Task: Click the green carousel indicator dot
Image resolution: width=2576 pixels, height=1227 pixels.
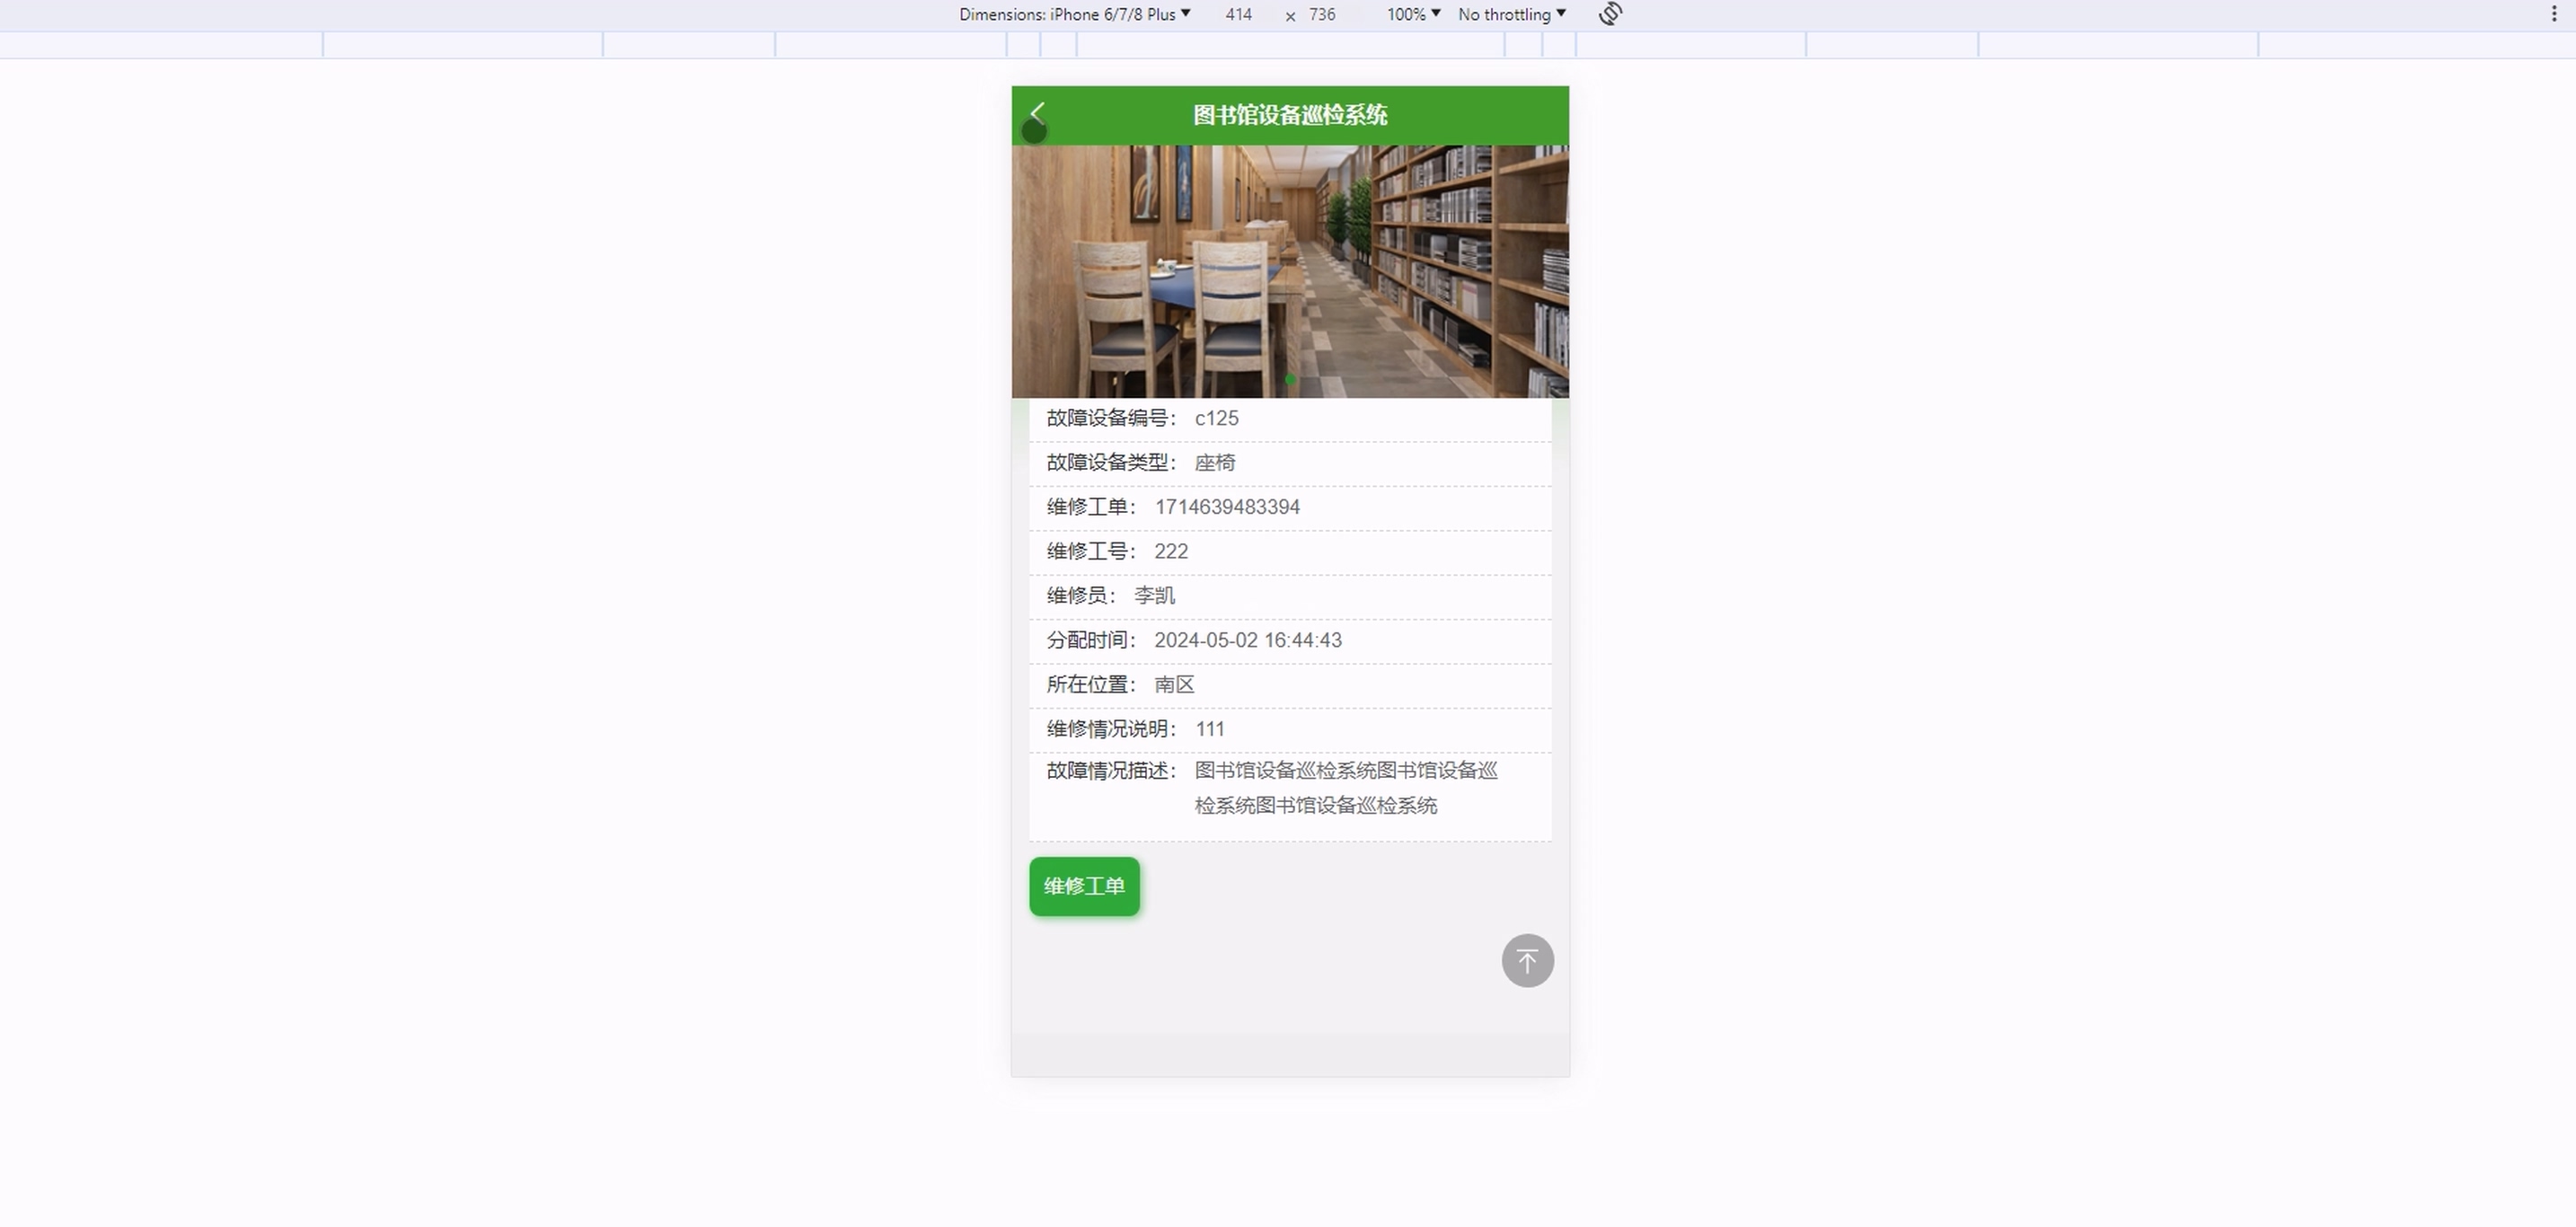Action: point(1290,380)
